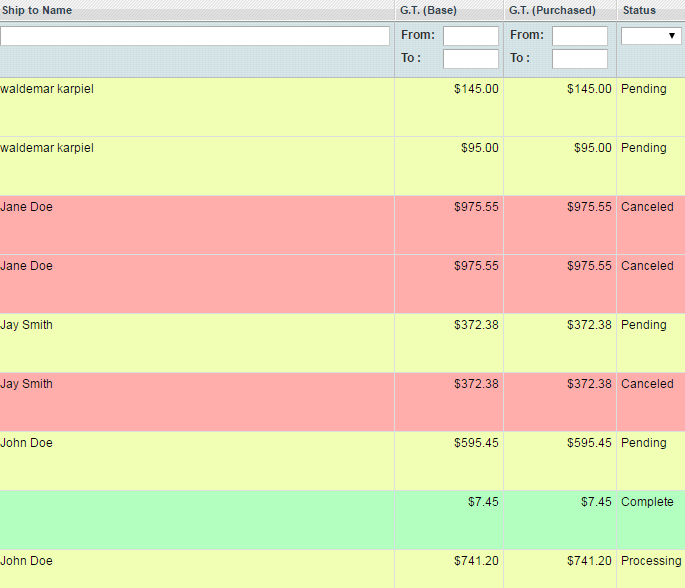This screenshot has height=588, width=685.
Task: Focus the Ship to Name filter field
Action: (x=195, y=36)
